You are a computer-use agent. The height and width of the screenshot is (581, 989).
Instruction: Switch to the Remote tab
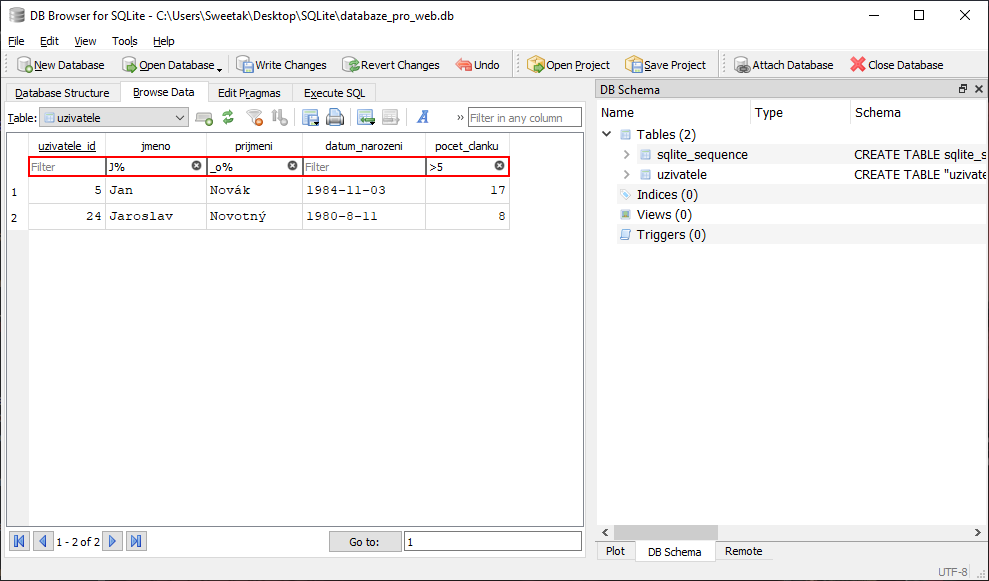click(743, 551)
